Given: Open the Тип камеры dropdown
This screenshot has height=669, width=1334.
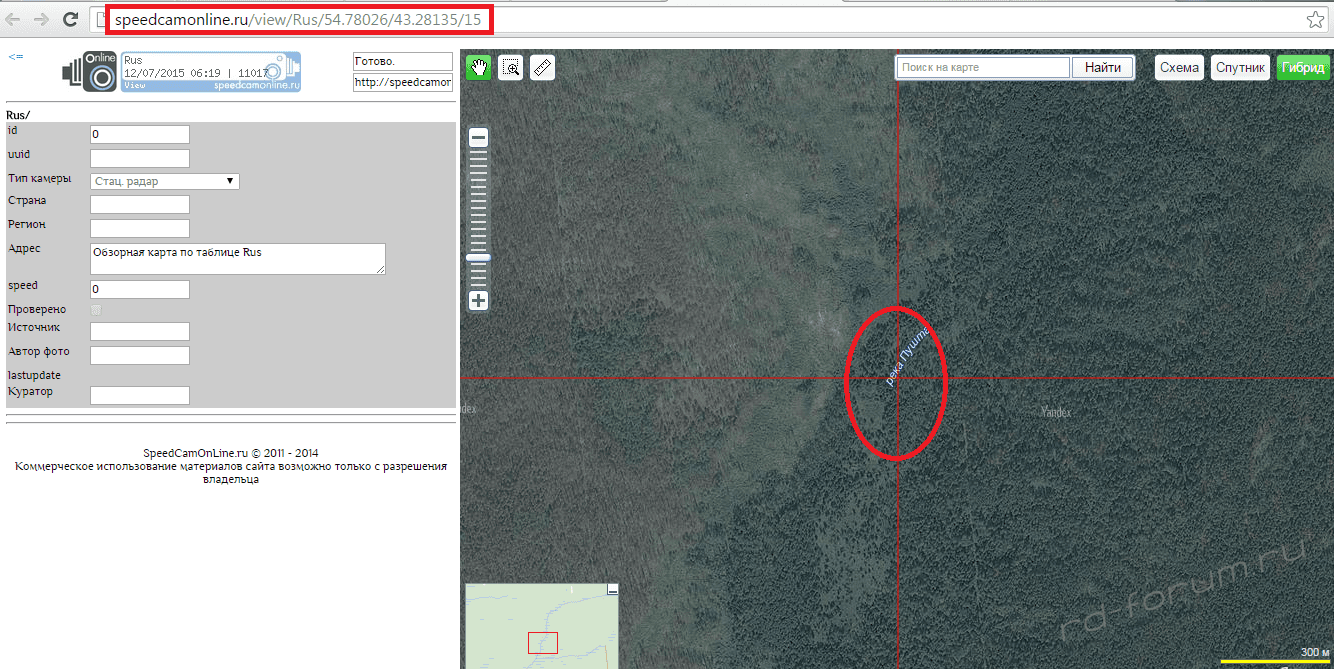Looking at the screenshot, I should click(164, 181).
